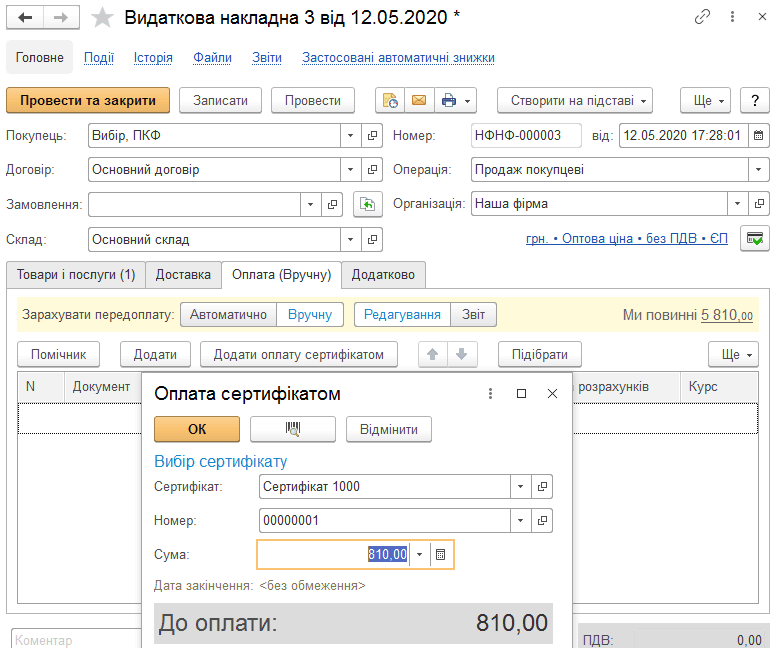This screenshot has width=773, height=648.
Task: Open the three-dot menu in title bar
Action: 732,17
